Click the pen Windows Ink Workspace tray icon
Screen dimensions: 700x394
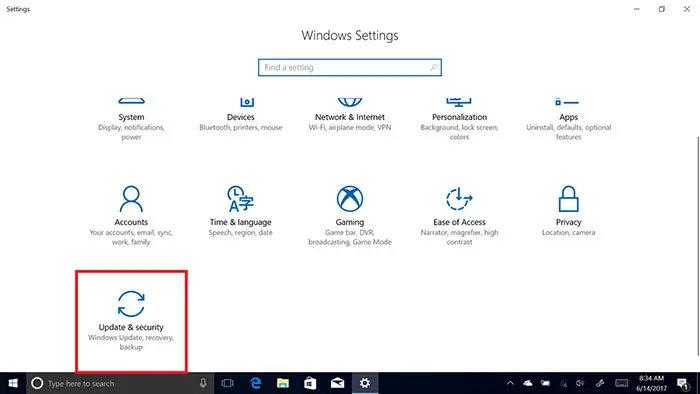coord(600,383)
